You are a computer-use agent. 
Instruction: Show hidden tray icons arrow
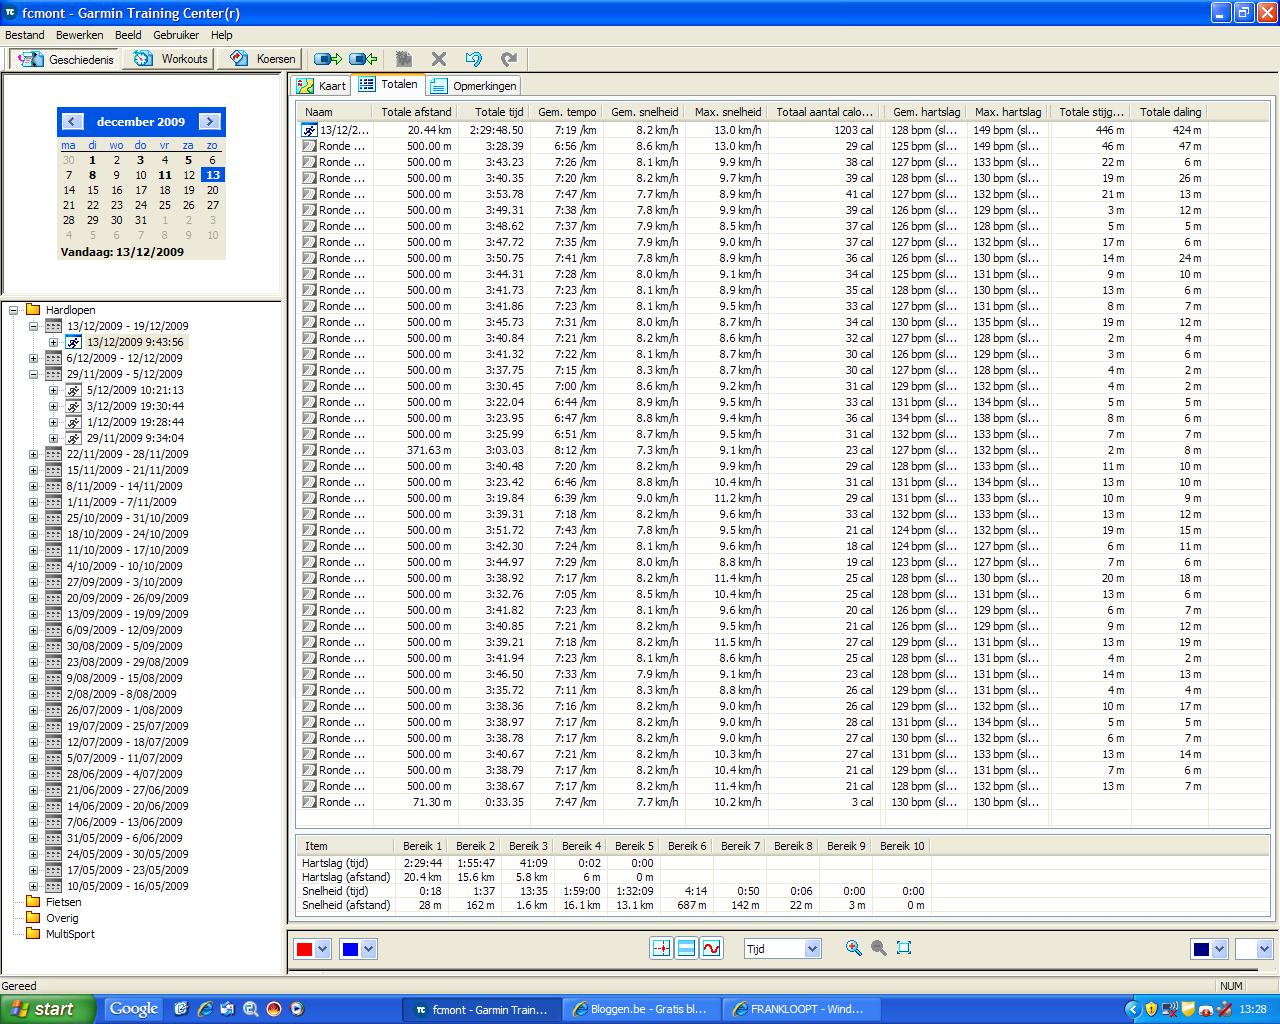coord(1133,1009)
